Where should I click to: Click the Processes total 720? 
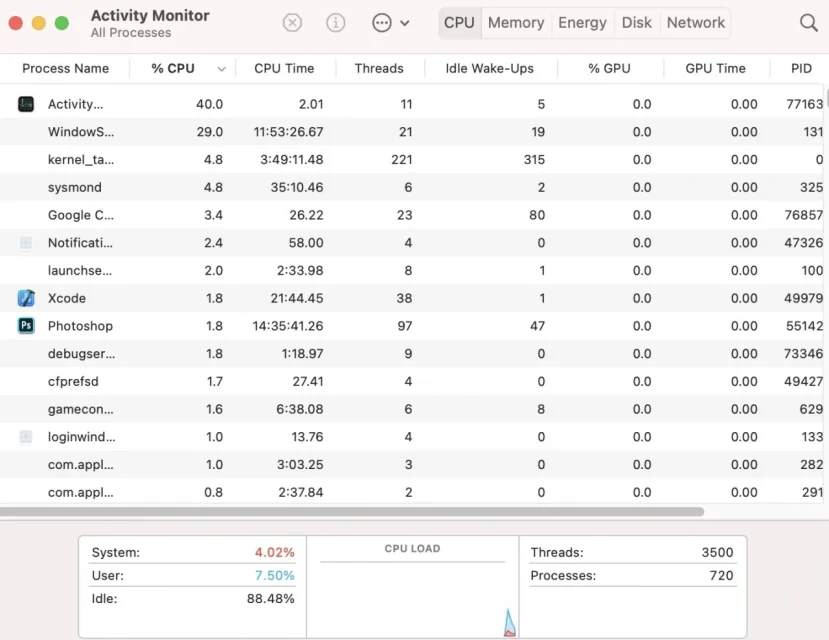(722, 575)
